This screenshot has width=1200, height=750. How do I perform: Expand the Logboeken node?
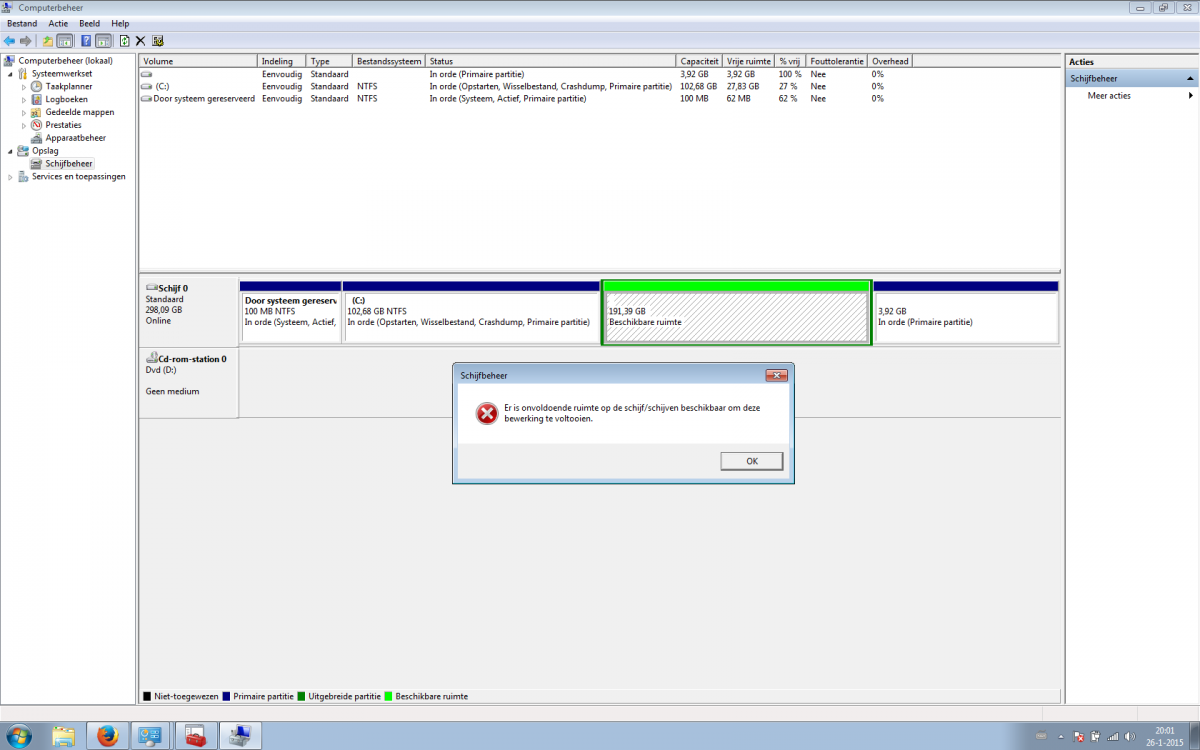point(24,99)
